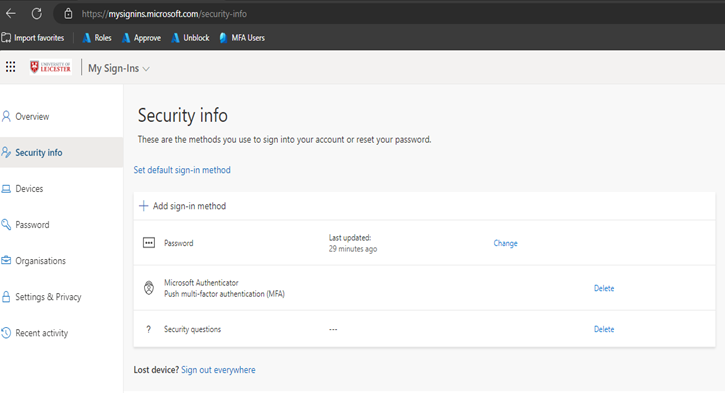The height and width of the screenshot is (393, 725).
Task: Click the Microsoft Authenticator icon
Action: [x=149, y=288]
